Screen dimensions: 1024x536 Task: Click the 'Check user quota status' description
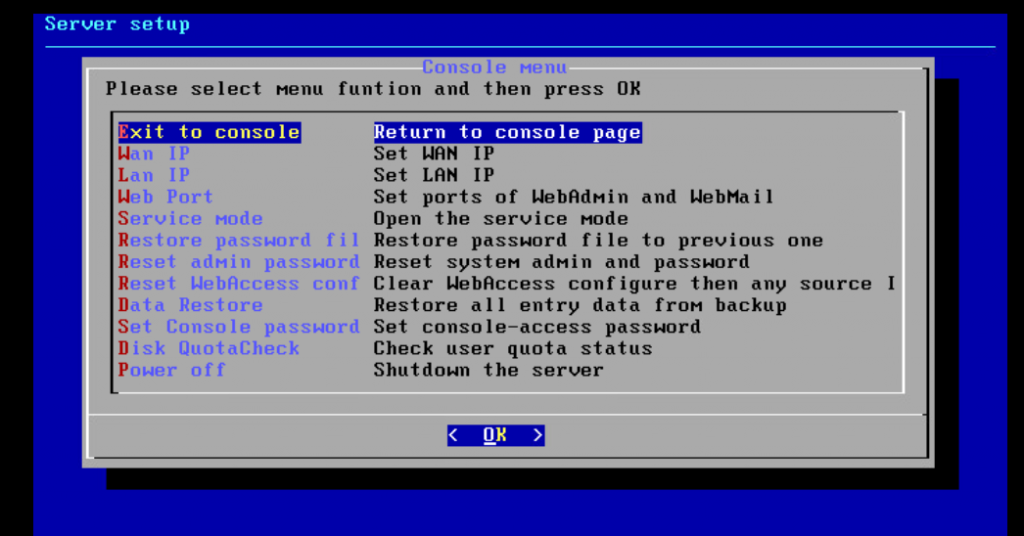(x=513, y=348)
